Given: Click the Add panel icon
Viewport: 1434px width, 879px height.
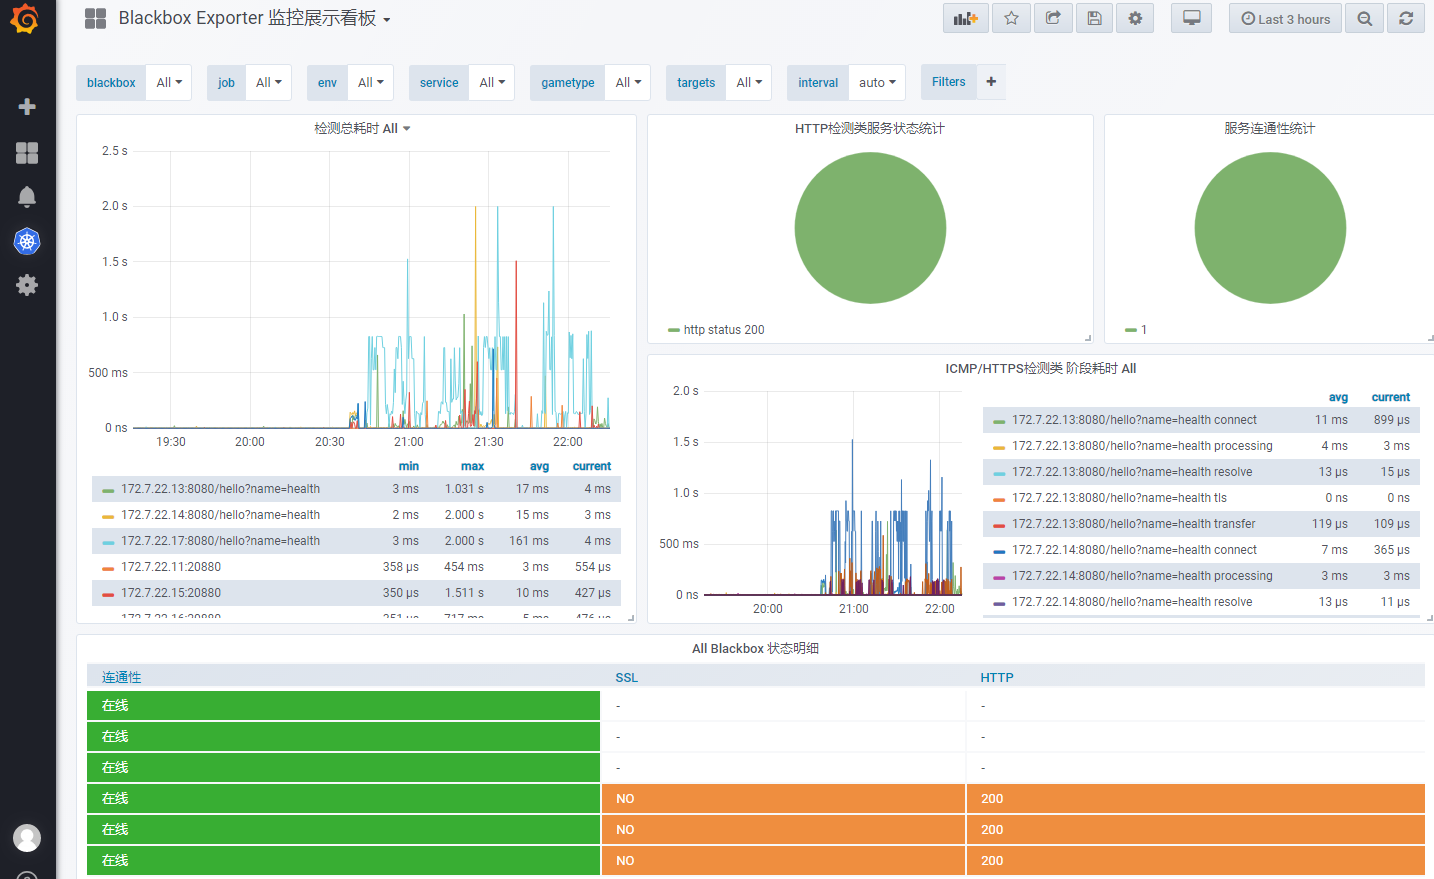Looking at the screenshot, I should (x=965, y=18).
